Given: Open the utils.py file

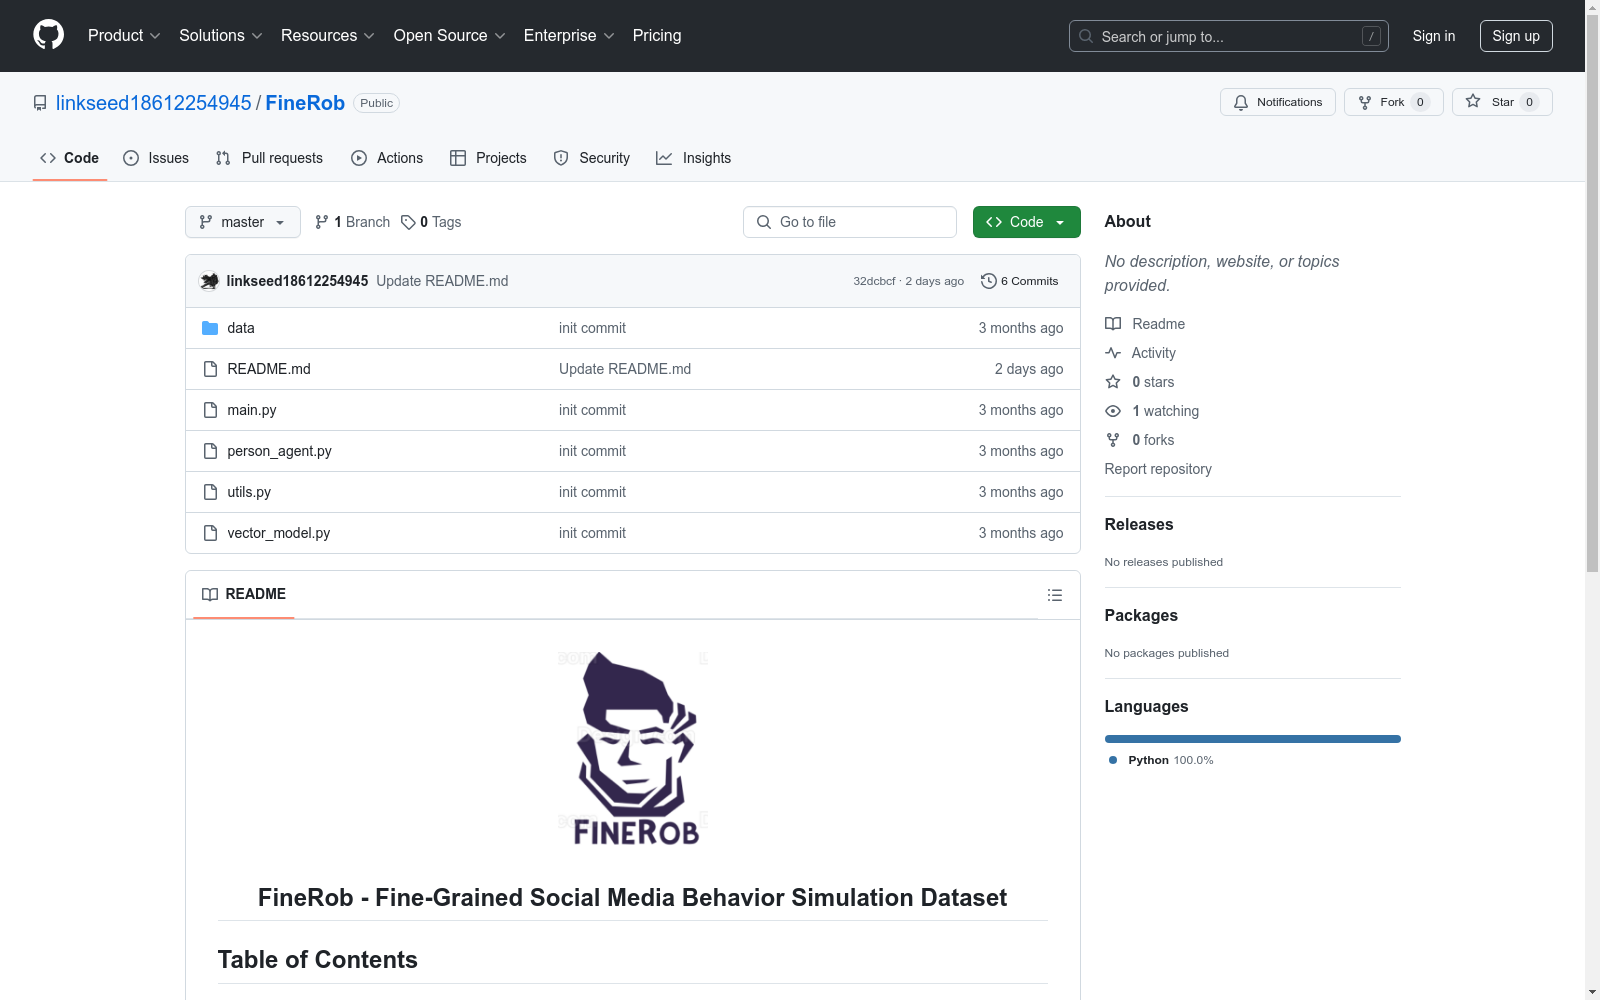Looking at the screenshot, I should click(x=249, y=492).
